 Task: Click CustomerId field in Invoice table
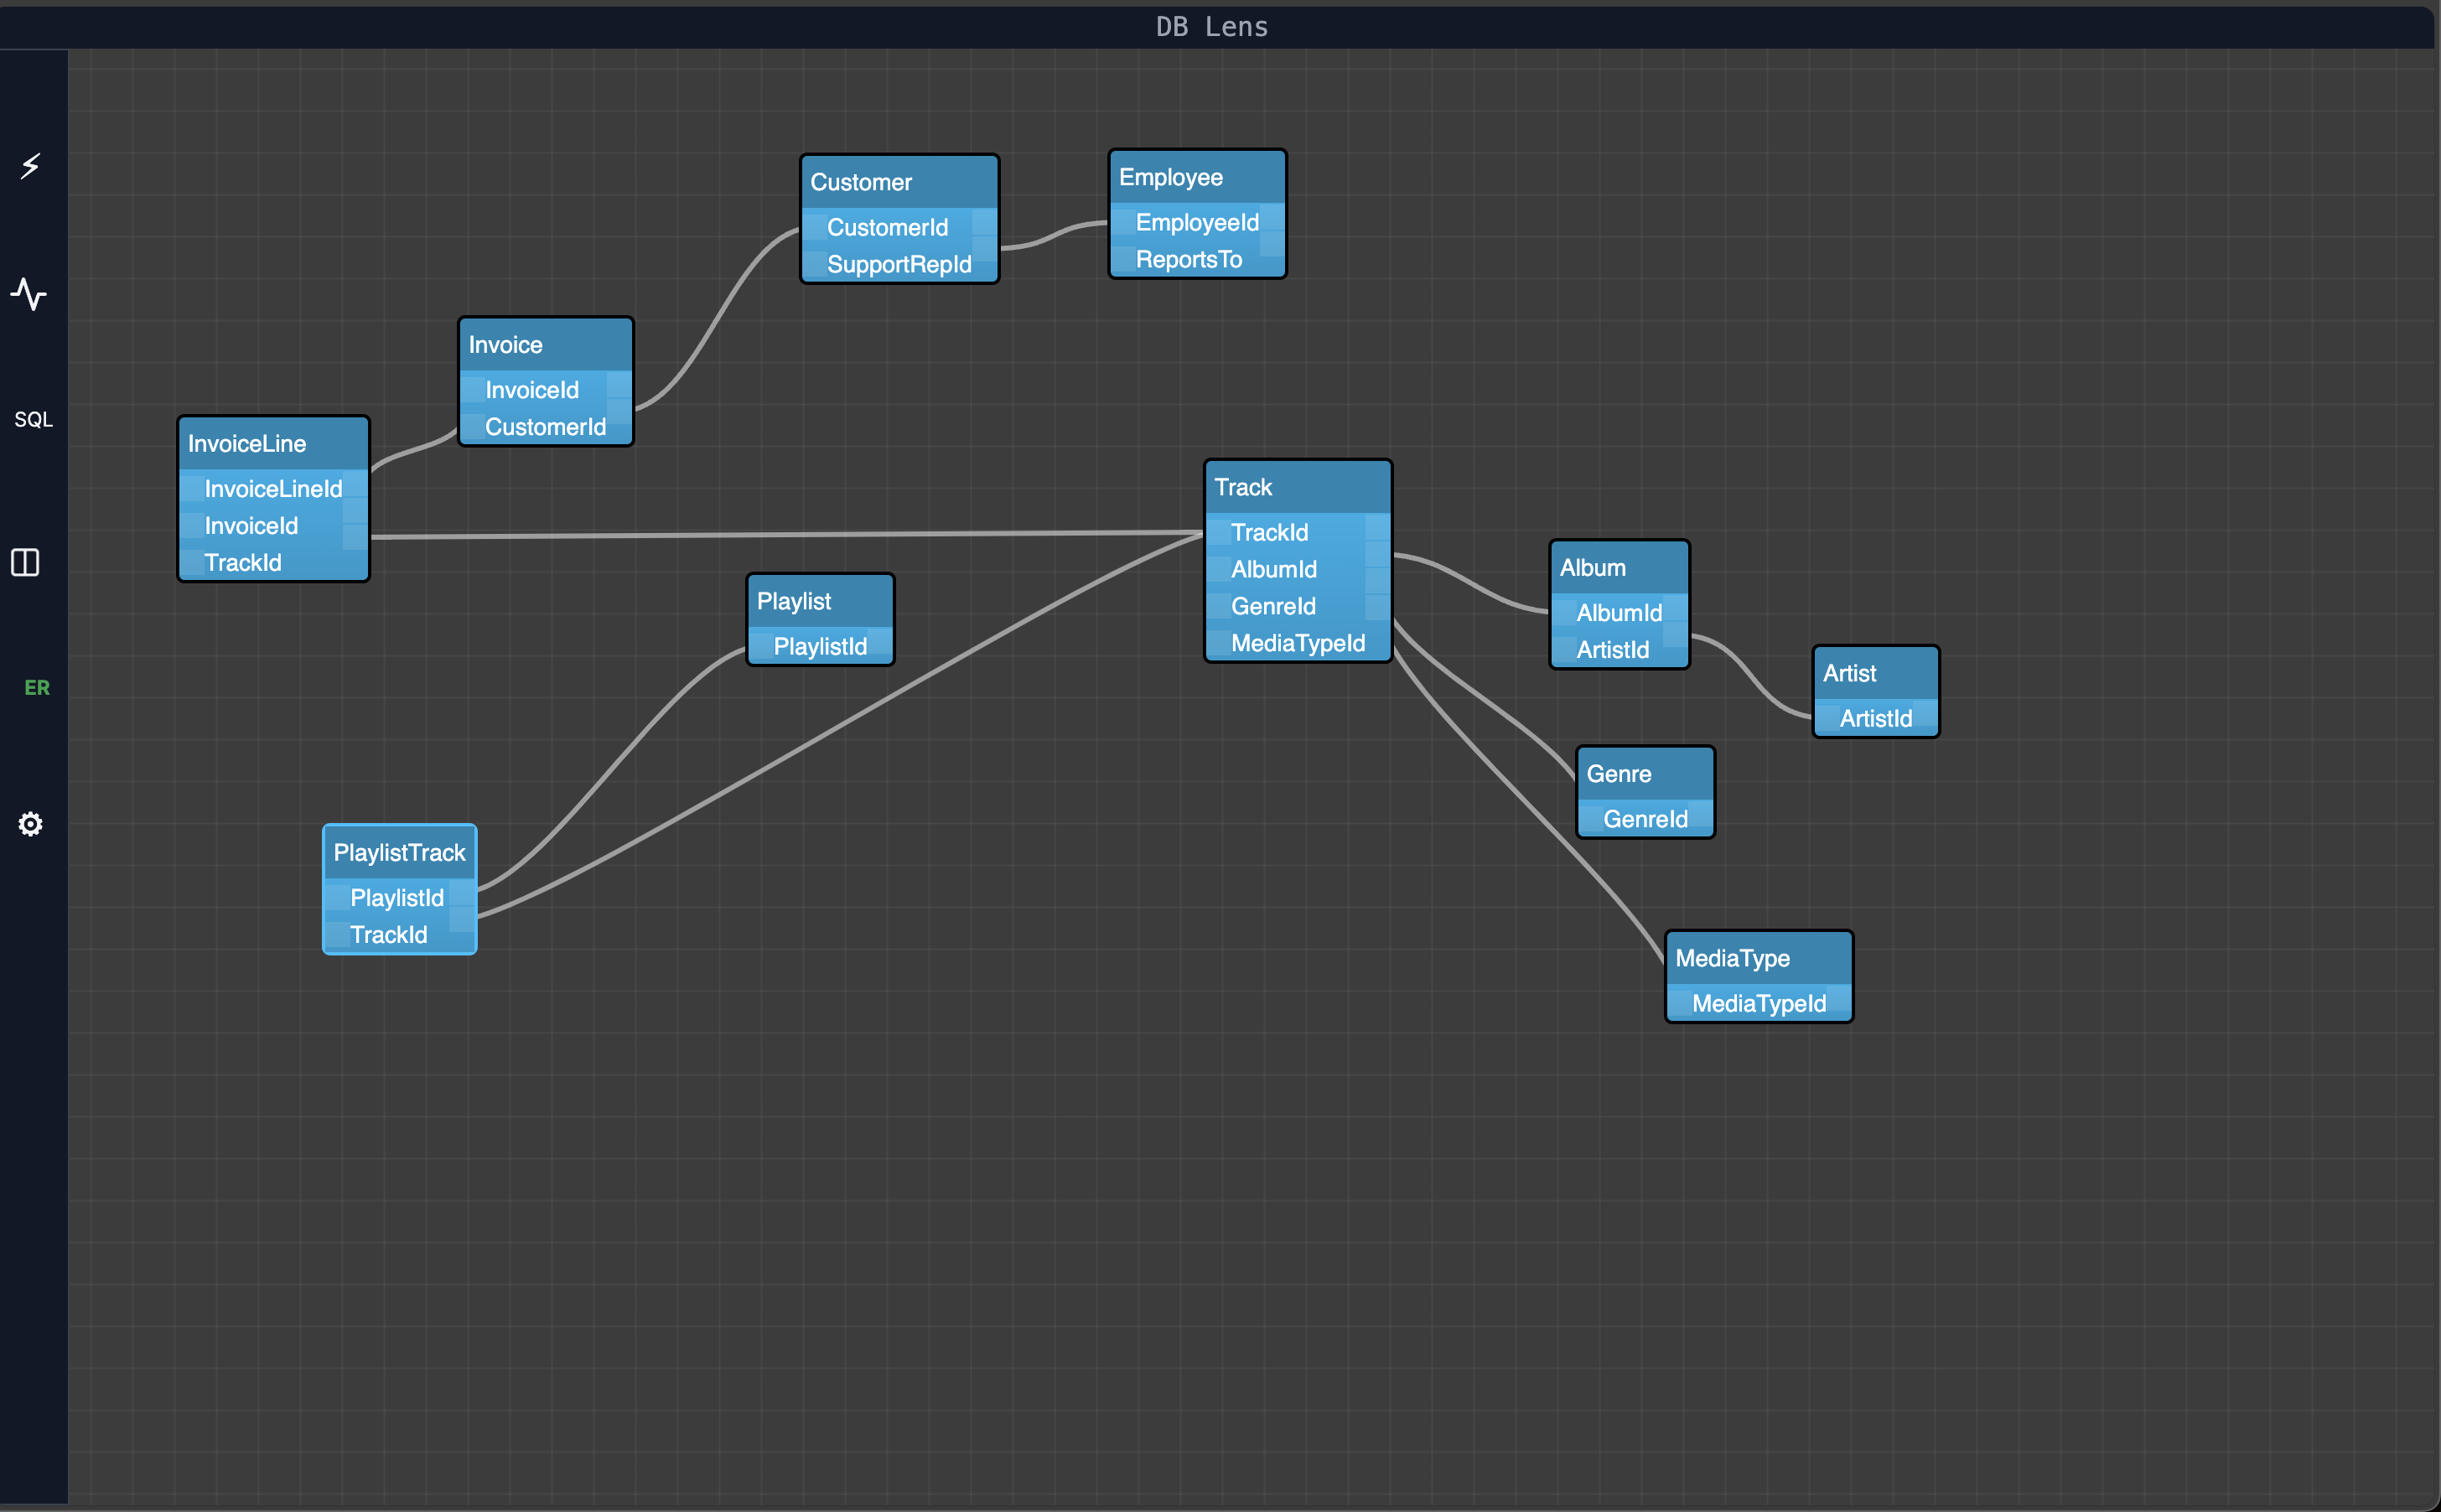click(x=545, y=427)
